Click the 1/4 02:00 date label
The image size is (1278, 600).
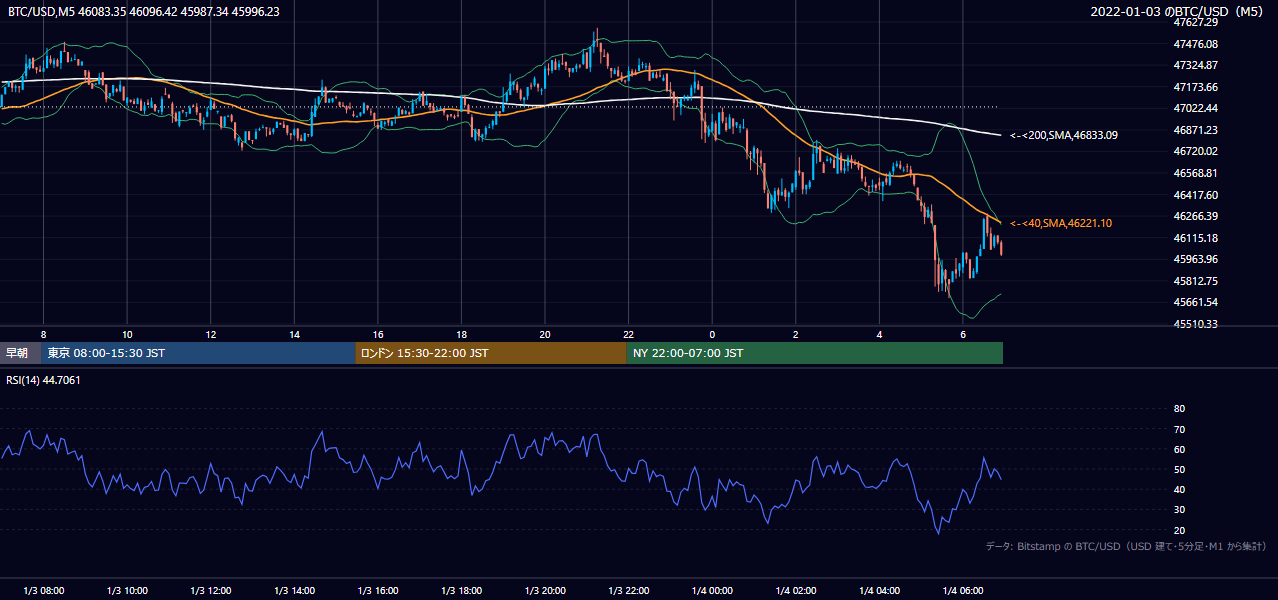point(796,591)
